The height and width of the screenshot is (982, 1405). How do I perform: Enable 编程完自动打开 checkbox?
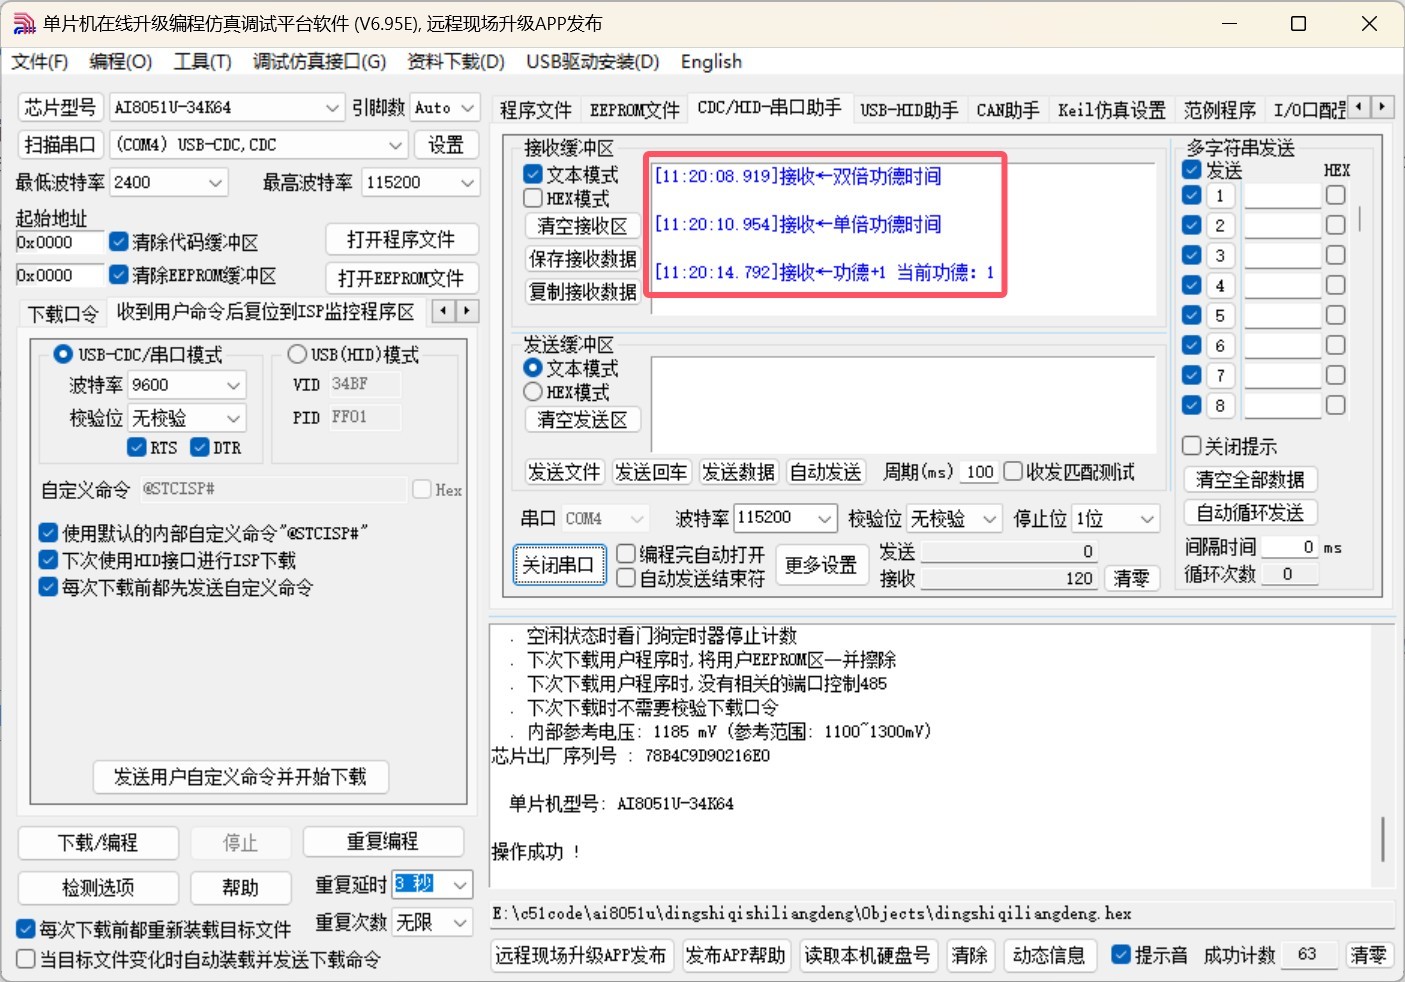pyautogui.click(x=626, y=554)
